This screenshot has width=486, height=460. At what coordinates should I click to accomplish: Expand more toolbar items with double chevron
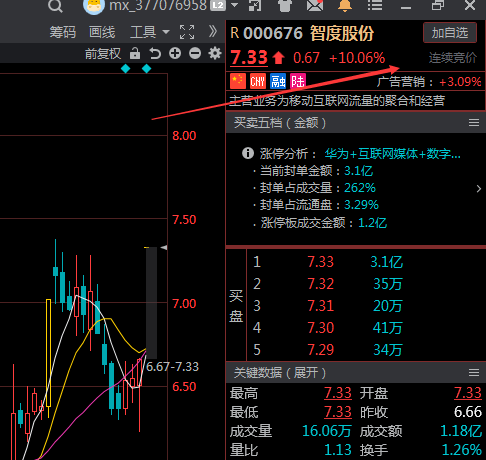click(213, 32)
